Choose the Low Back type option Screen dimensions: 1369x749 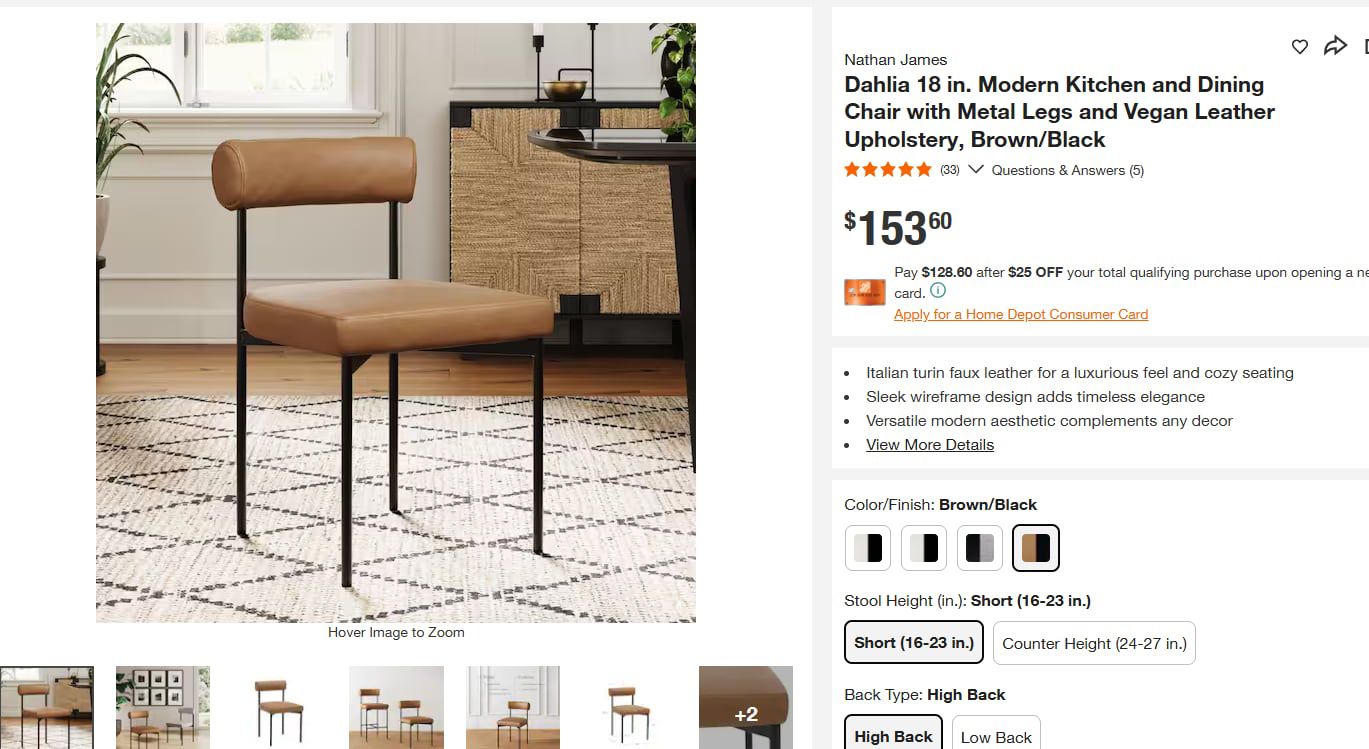pyautogui.click(x=996, y=737)
